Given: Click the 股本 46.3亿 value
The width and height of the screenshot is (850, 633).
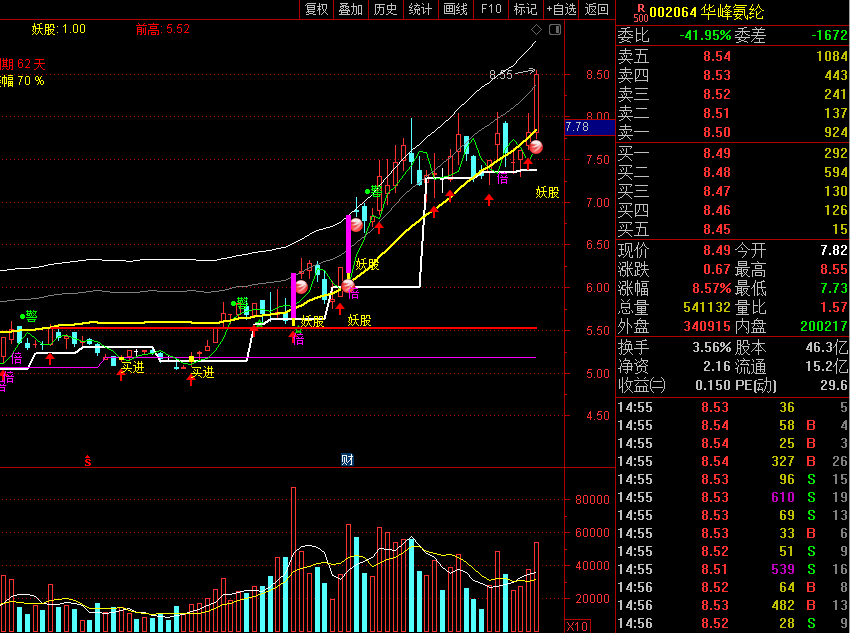Looking at the screenshot, I should (827, 347).
